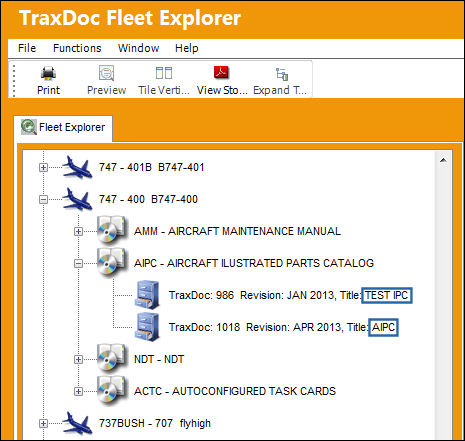Viewport: 465px width, 441px height.
Task: Expand the ACTC task cards node
Action: (x=78, y=391)
